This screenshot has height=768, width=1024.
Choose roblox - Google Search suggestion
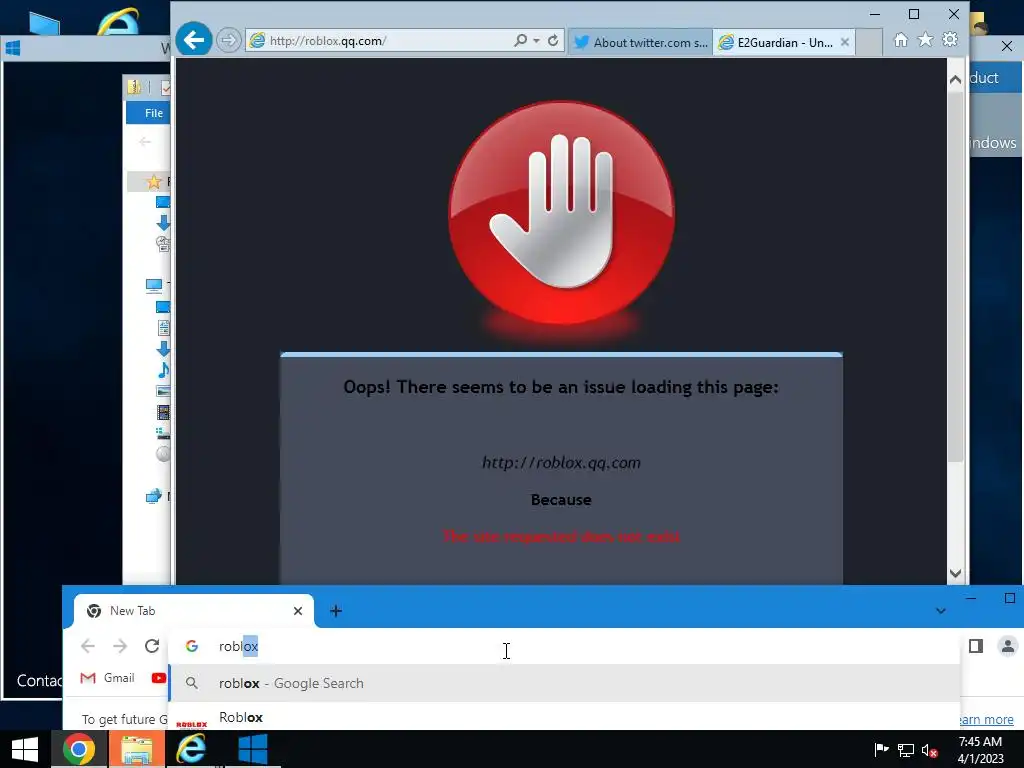[565, 683]
